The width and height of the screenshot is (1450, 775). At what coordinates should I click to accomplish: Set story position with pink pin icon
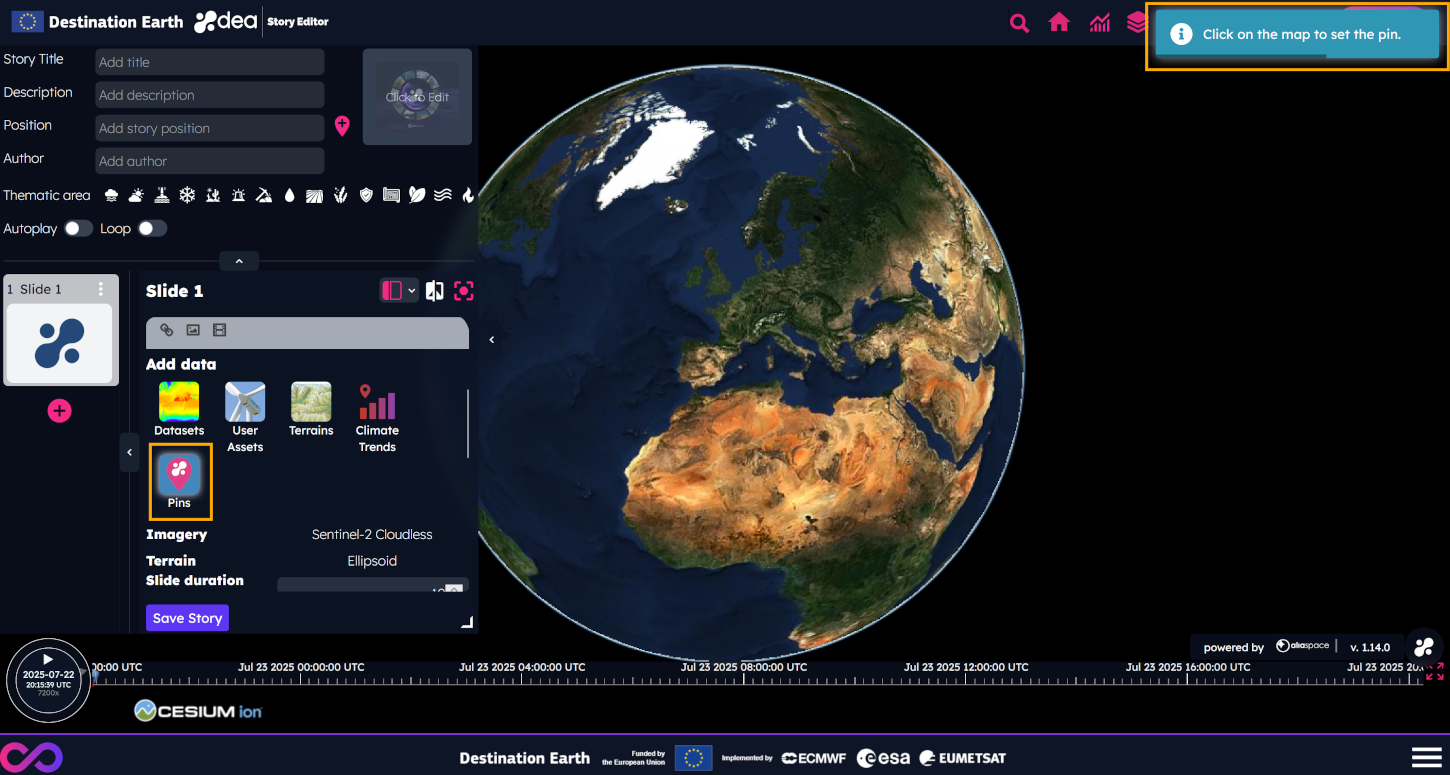(342, 126)
